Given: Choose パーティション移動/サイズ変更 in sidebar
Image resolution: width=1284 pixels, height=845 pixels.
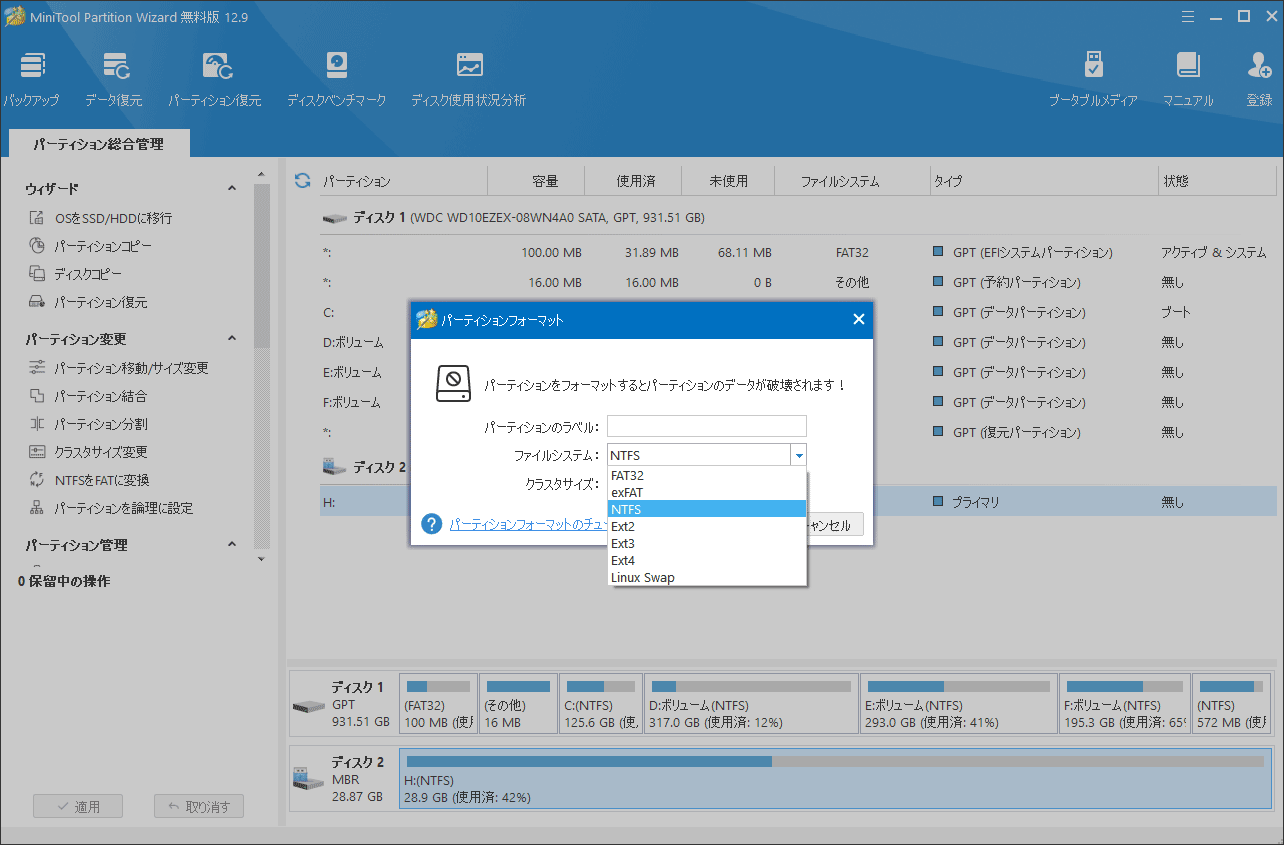Looking at the screenshot, I should [118, 368].
